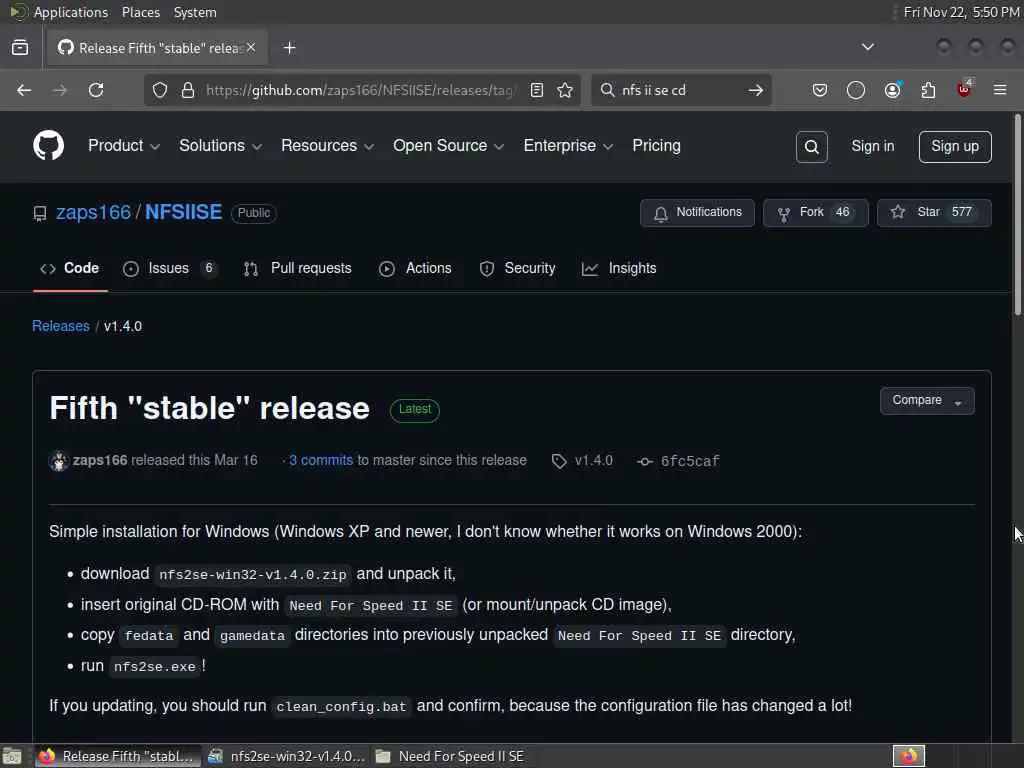Expand the Product menu
This screenshot has width=1024, height=768.
[123, 146]
